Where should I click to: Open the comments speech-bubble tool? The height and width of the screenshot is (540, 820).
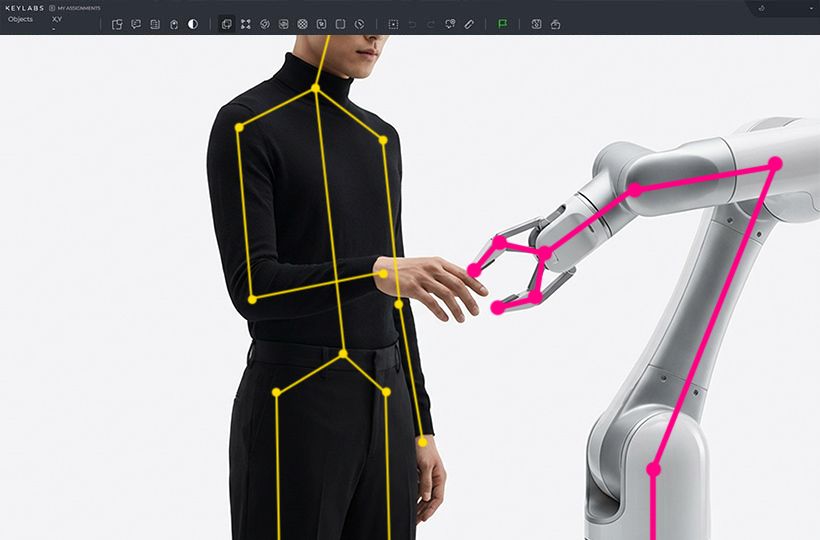pyautogui.click(x=136, y=24)
